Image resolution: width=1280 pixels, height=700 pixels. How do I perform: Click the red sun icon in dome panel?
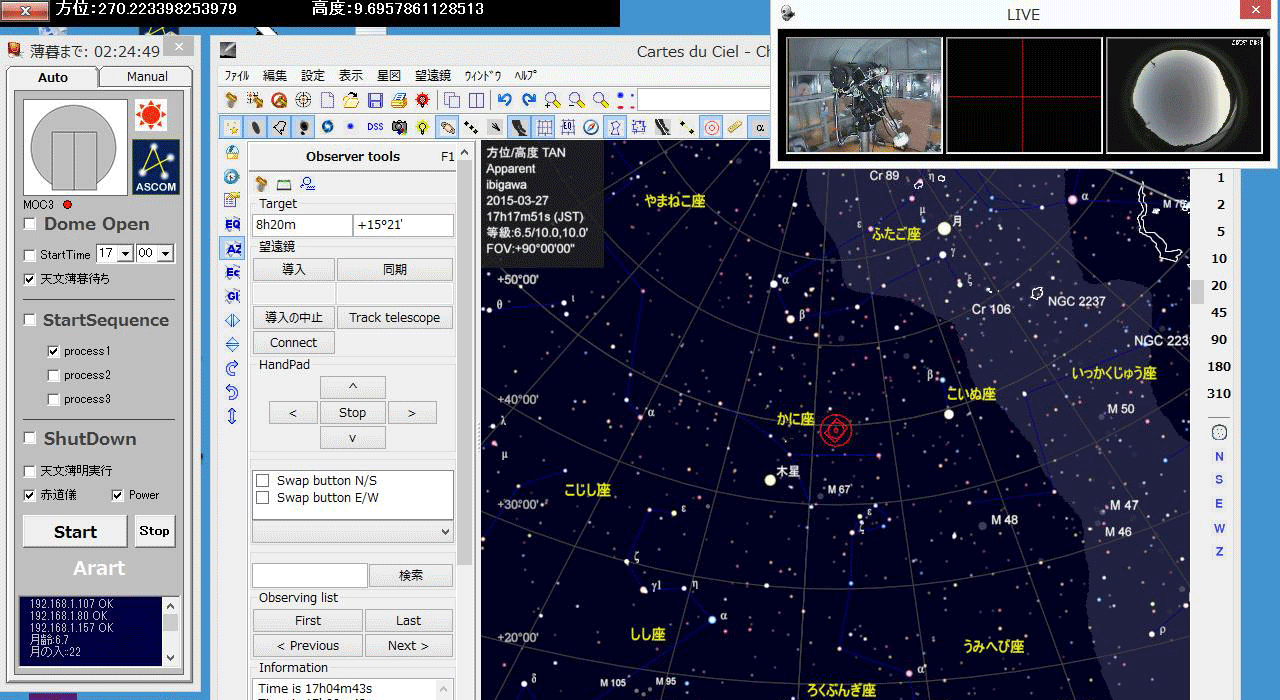pos(151,116)
